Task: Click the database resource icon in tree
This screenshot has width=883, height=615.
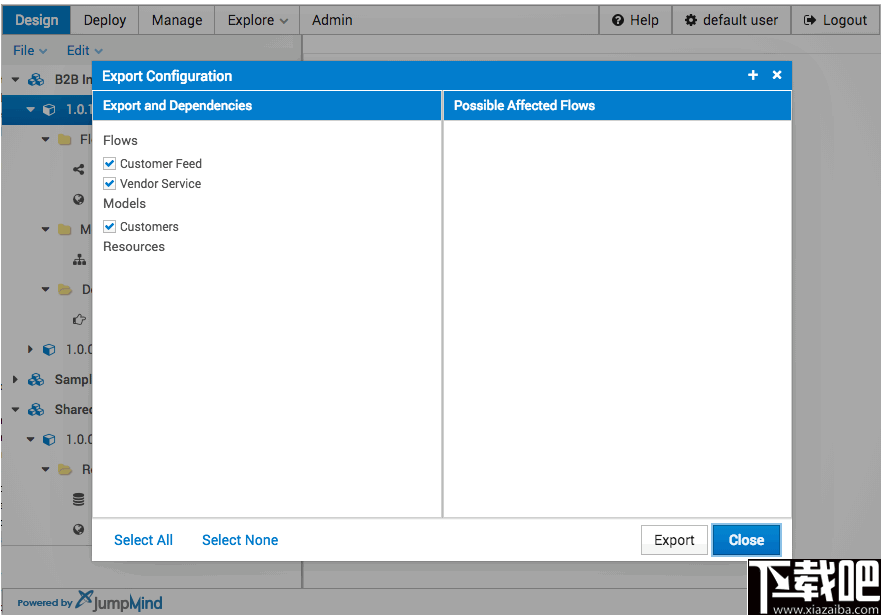Action: [79, 499]
